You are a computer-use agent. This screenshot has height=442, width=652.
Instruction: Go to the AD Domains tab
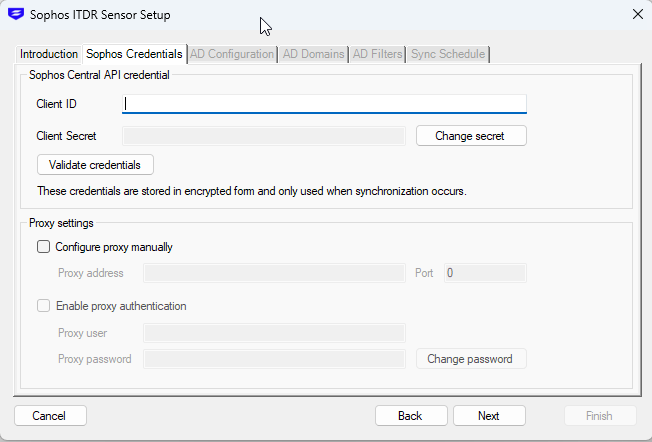[314, 54]
